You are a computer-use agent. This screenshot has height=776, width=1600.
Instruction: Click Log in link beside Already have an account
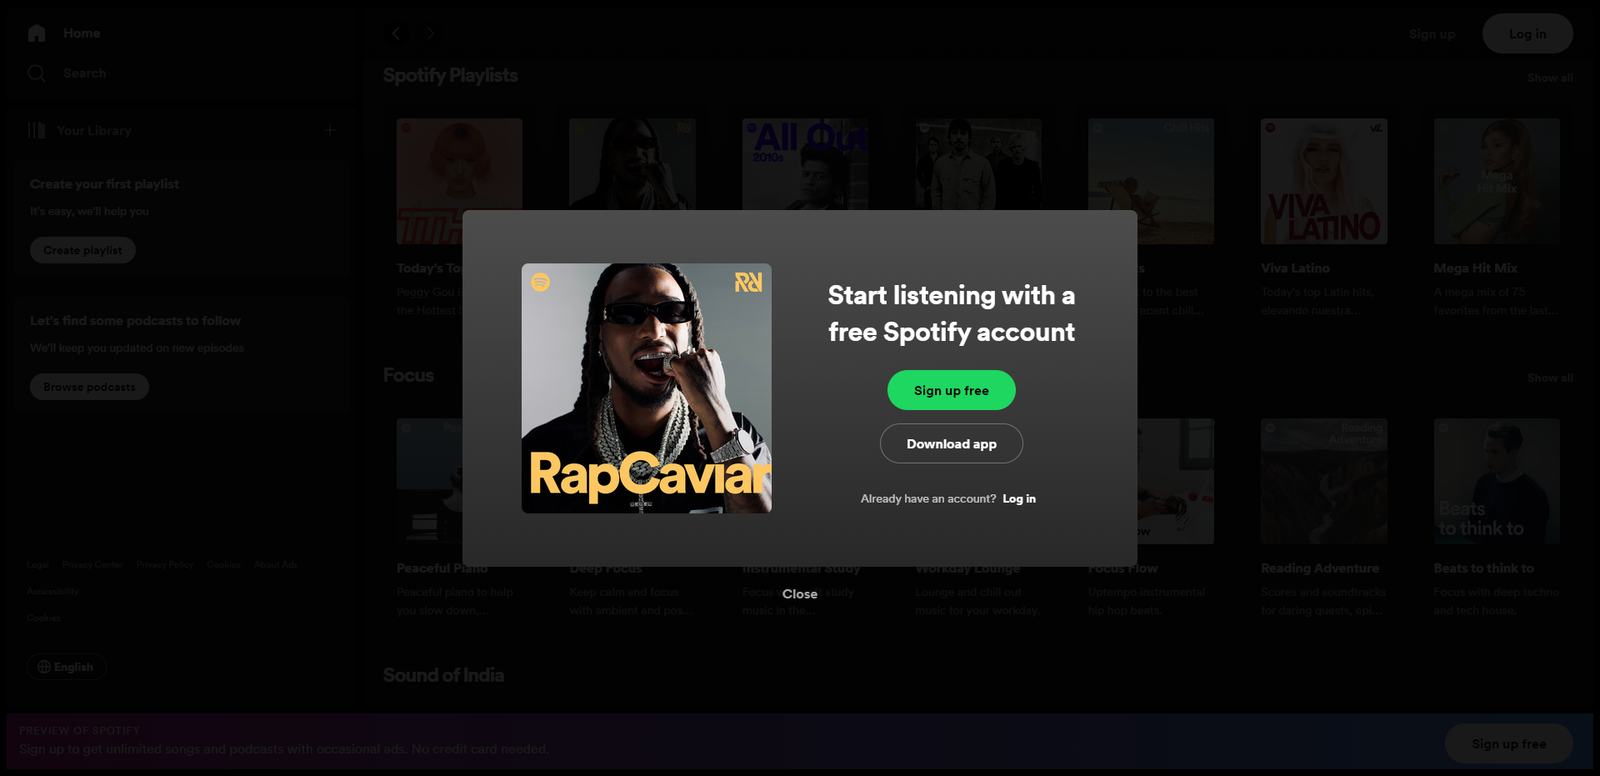1019,499
